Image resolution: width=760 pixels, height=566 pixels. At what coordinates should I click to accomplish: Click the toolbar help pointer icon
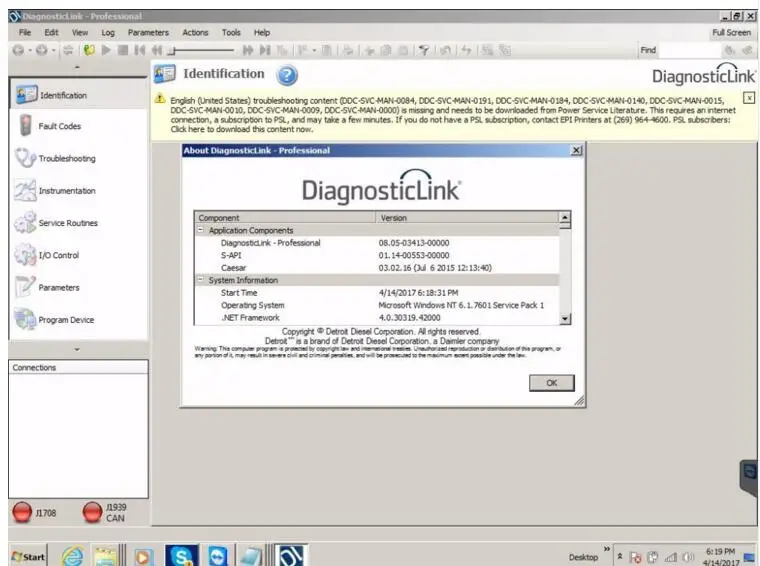click(424, 50)
